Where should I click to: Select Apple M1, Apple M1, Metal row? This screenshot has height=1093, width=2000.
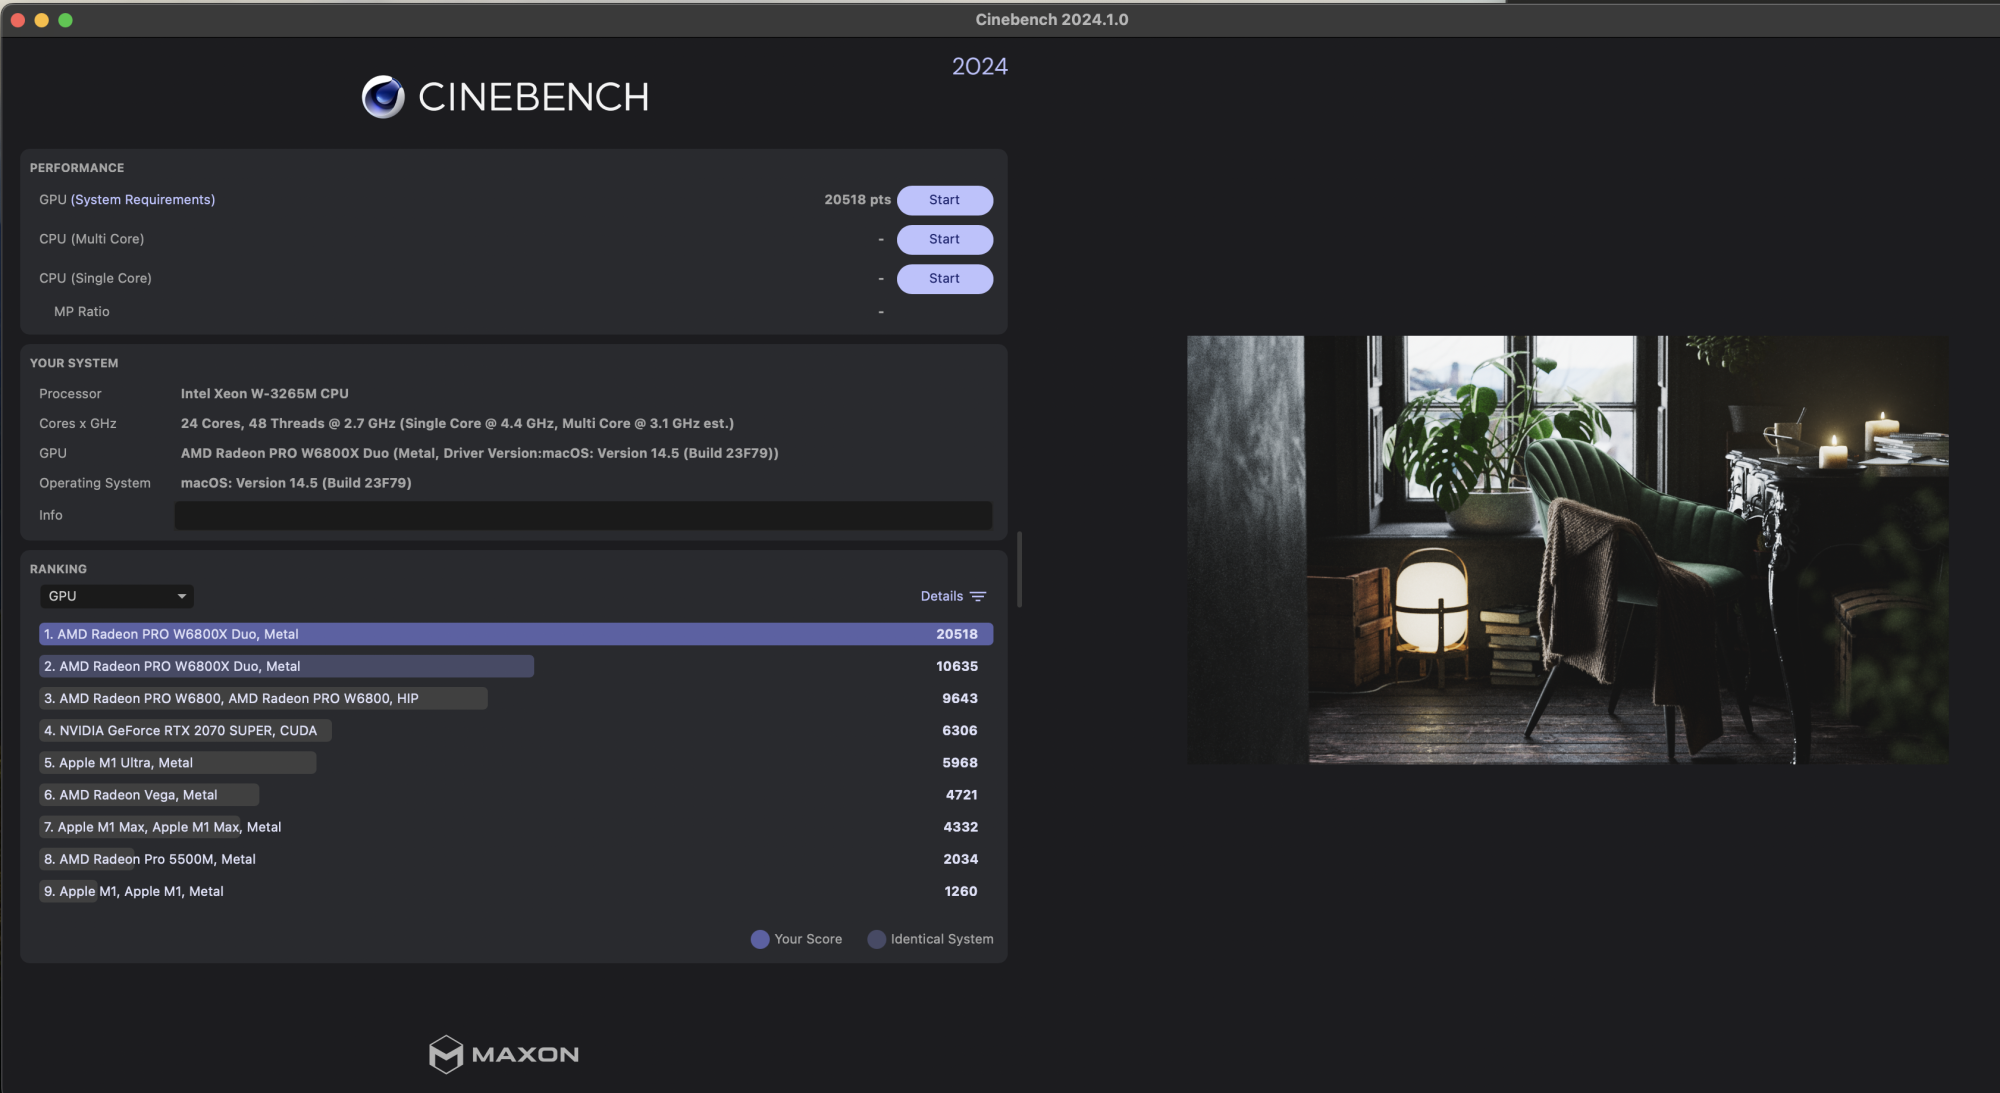pos(516,891)
